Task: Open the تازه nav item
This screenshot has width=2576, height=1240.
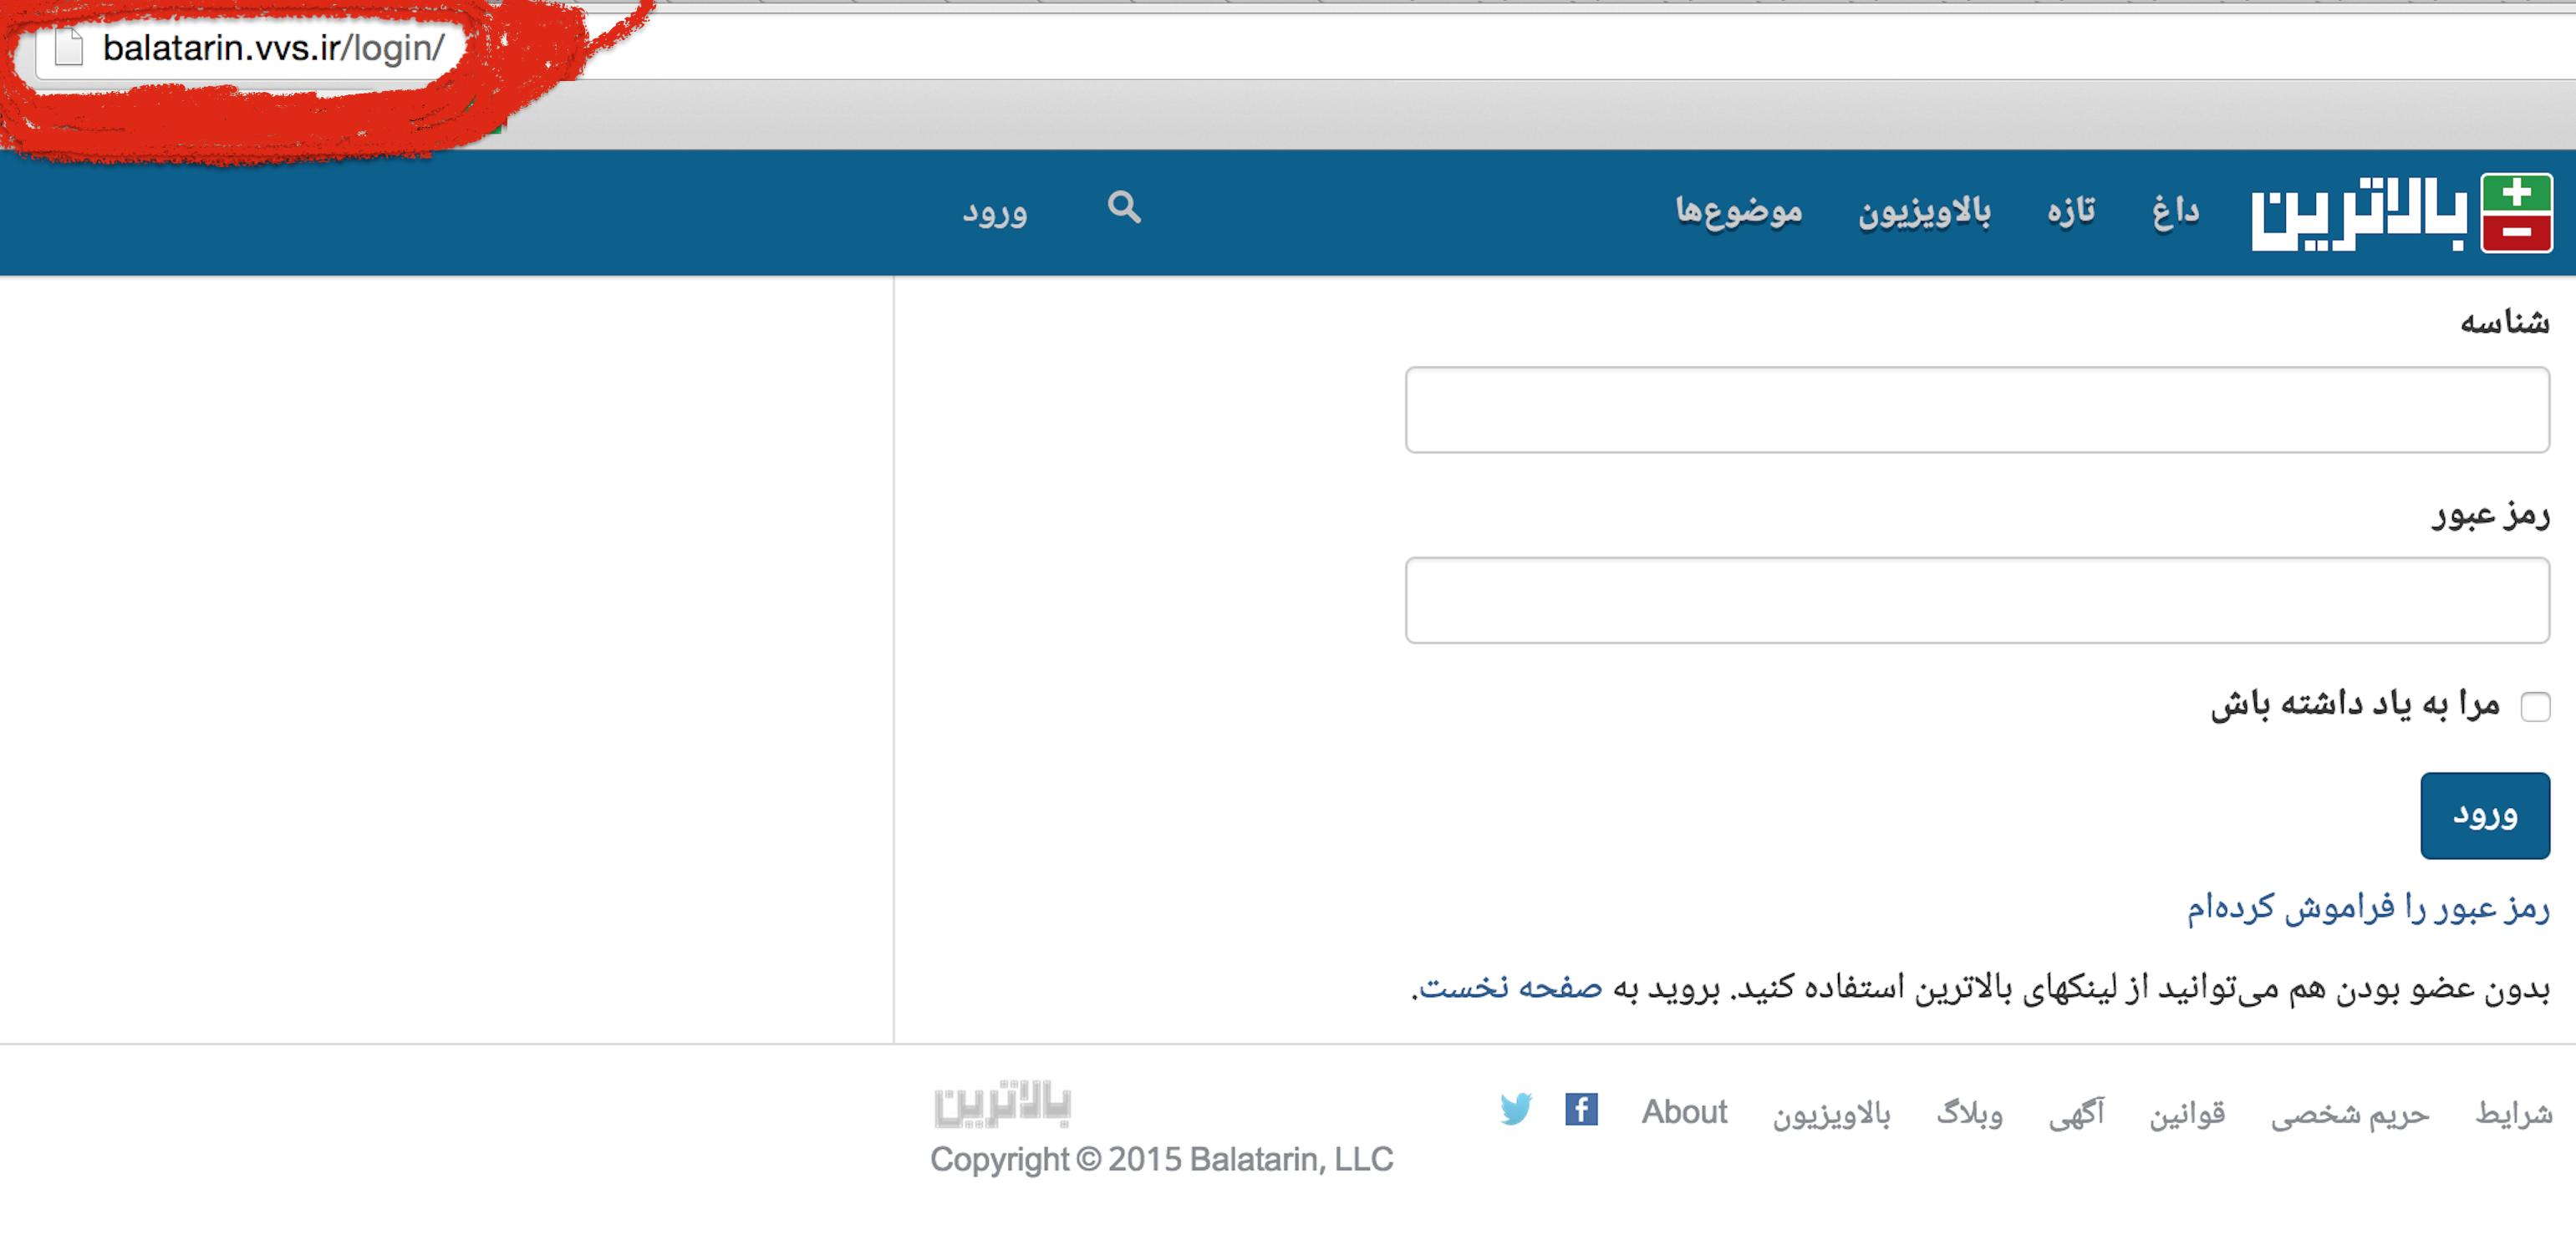Action: [2070, 211]
